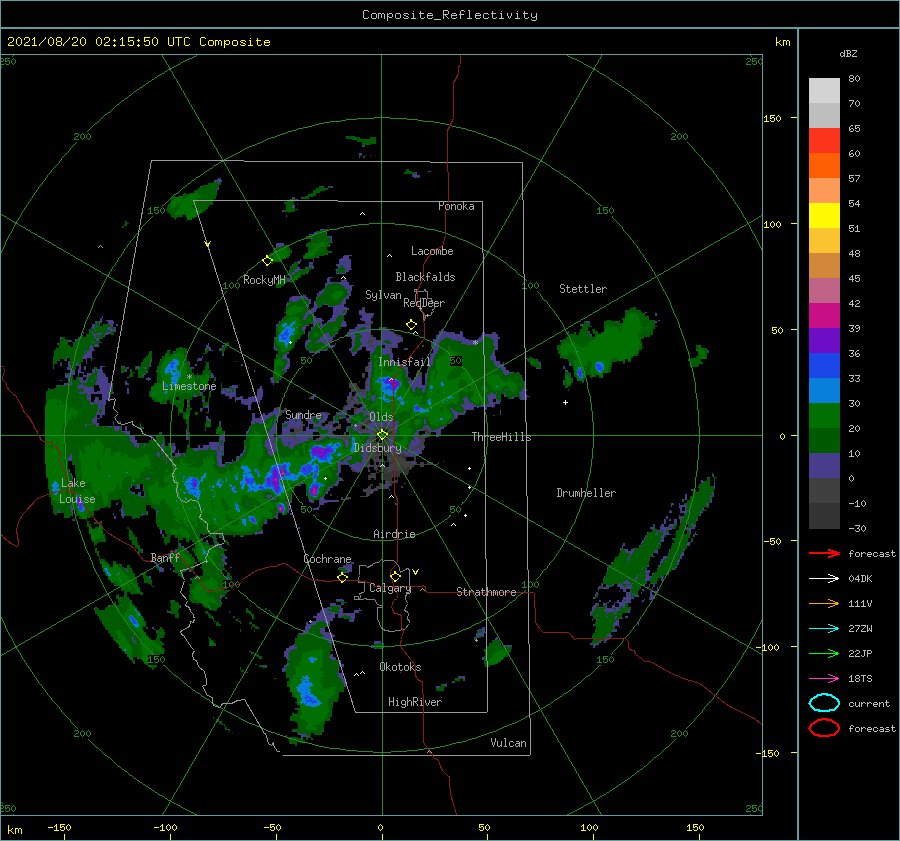This screenshot has height=841, width=900.
Task: Select the Lake Louise label
Action: click(77, 491)
